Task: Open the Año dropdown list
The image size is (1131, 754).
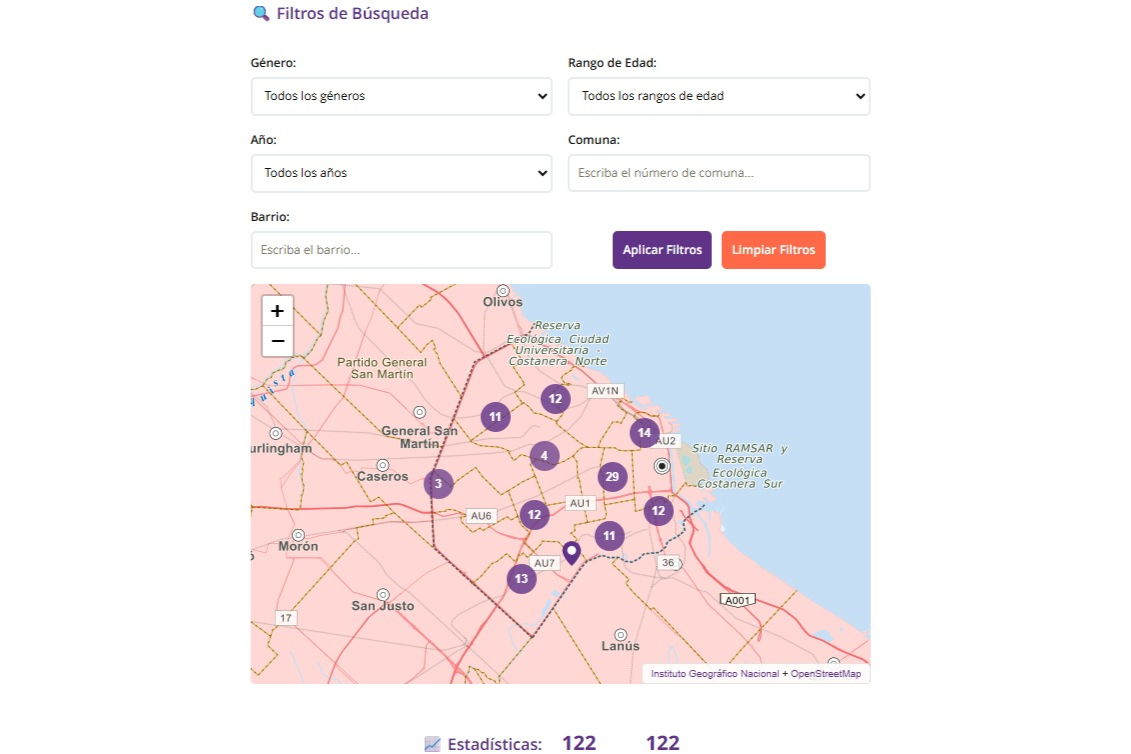Action: coord(401,173)
